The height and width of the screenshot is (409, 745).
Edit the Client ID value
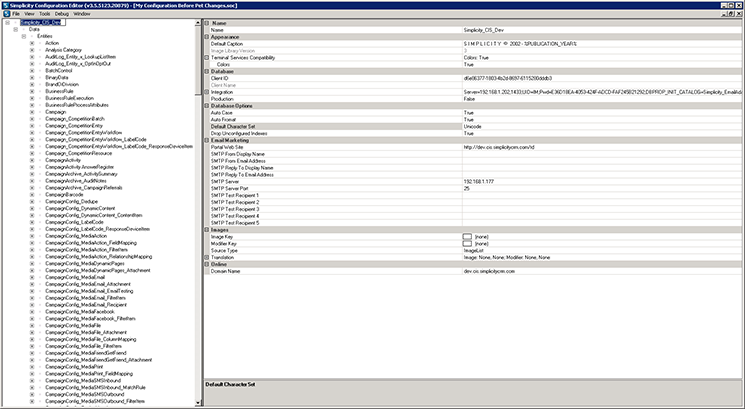pyautogui.click(x=602, y=78)
